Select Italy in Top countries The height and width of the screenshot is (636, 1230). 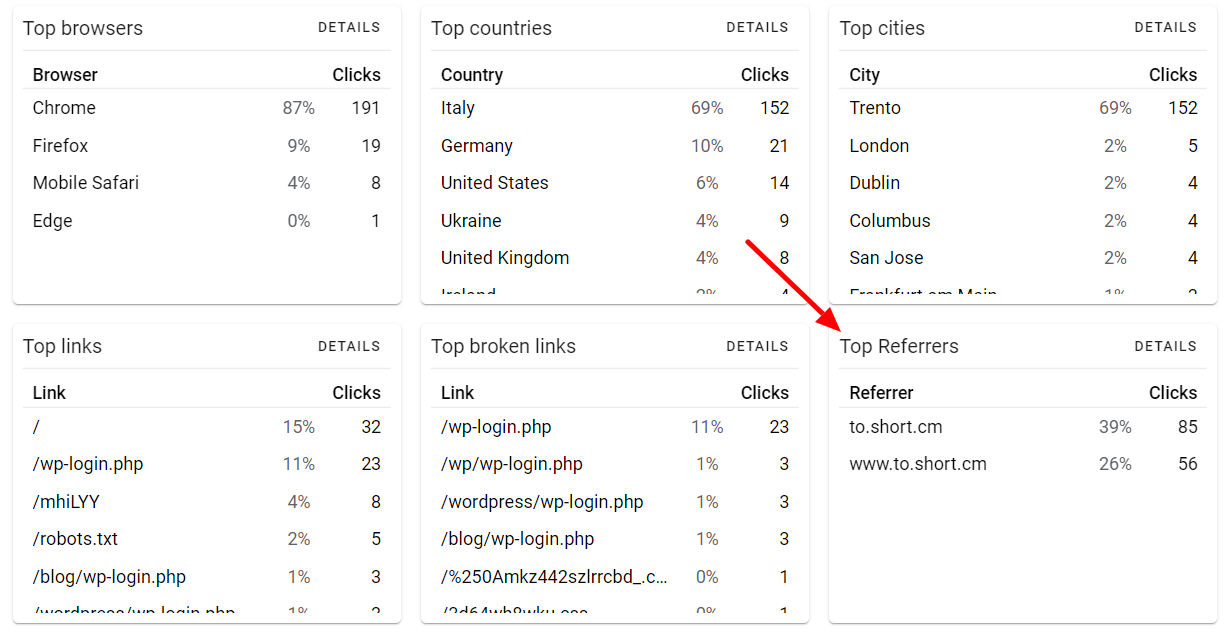[458, 107]
